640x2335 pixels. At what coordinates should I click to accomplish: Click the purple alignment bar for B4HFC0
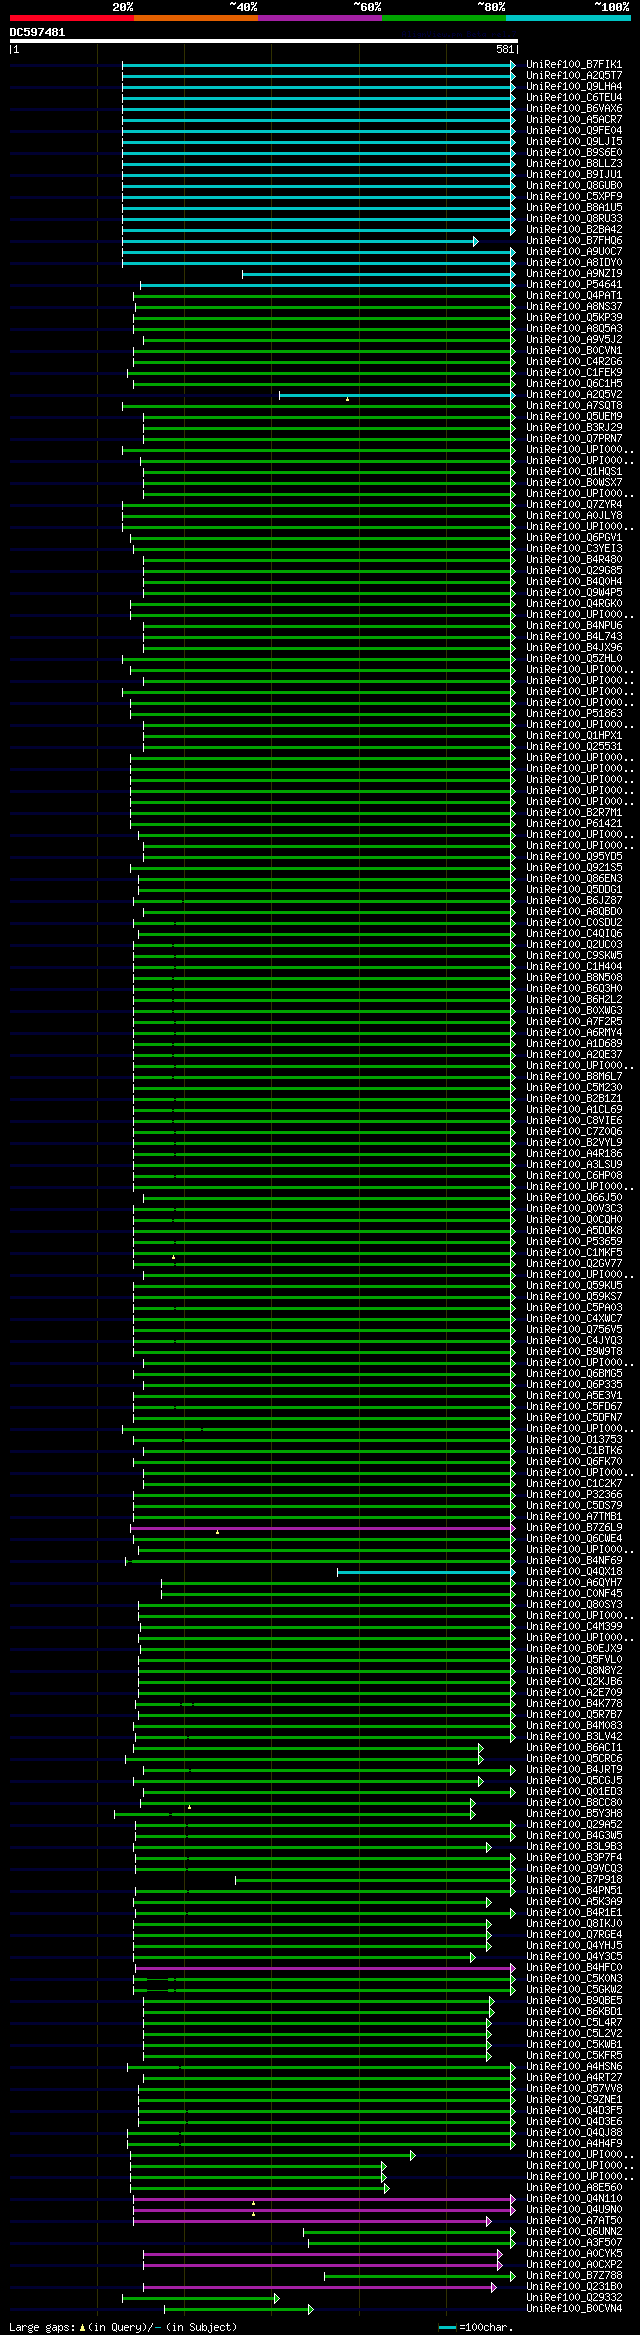coord(325,1968)
